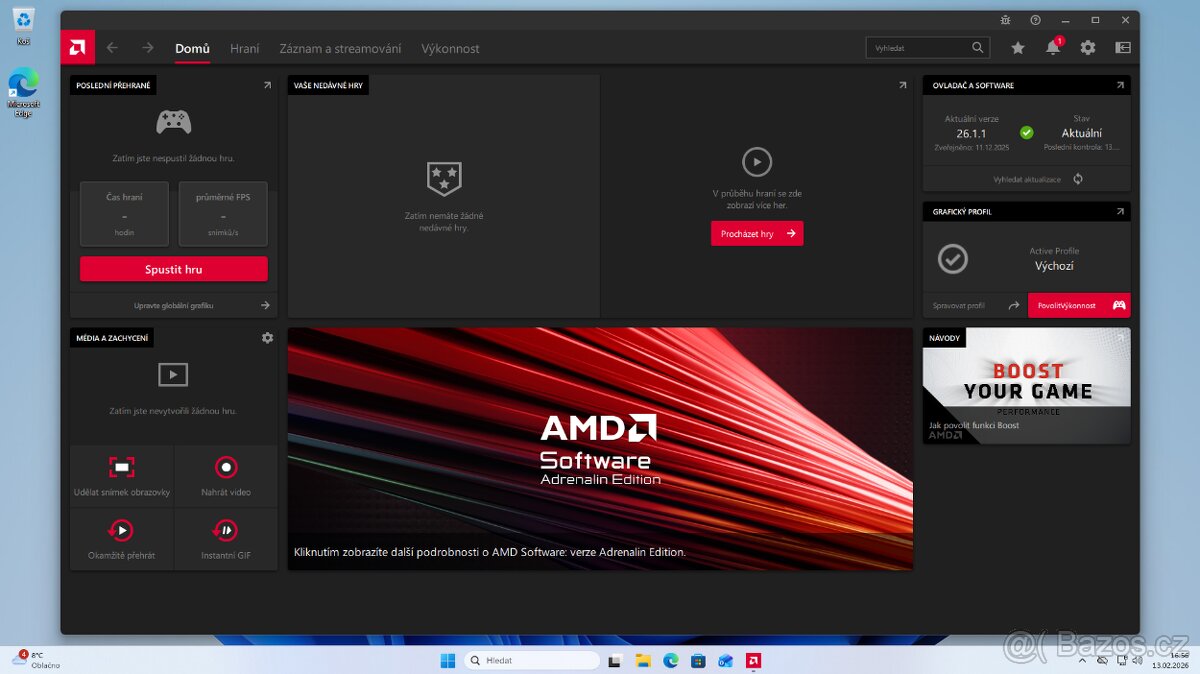This screenshot has height=674, width=1200.
Task: Click the Vyhledat search field
Action: point(918,48)
